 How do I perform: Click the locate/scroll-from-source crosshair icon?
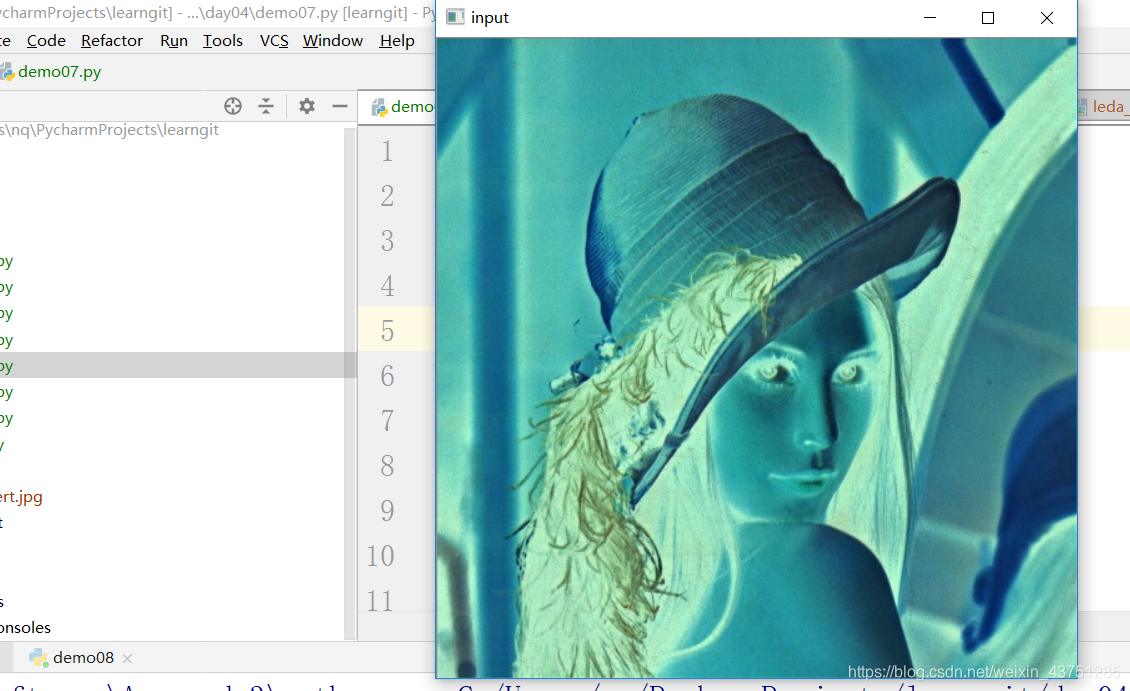[233, 107]
